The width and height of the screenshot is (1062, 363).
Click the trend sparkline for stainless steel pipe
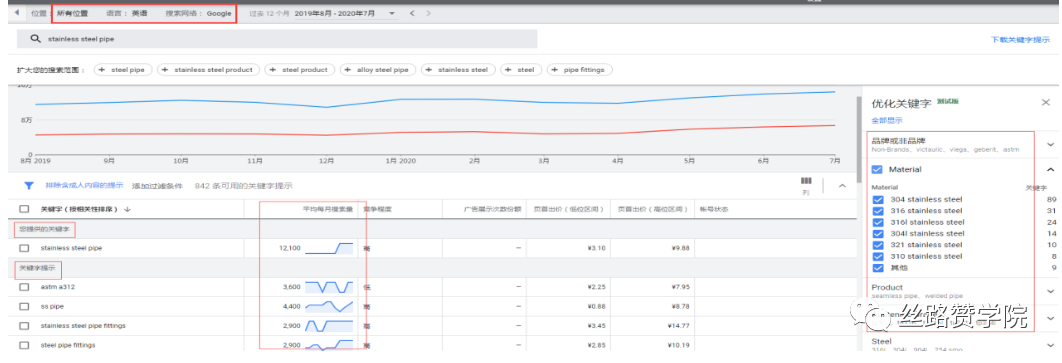(x=329, y=249)
